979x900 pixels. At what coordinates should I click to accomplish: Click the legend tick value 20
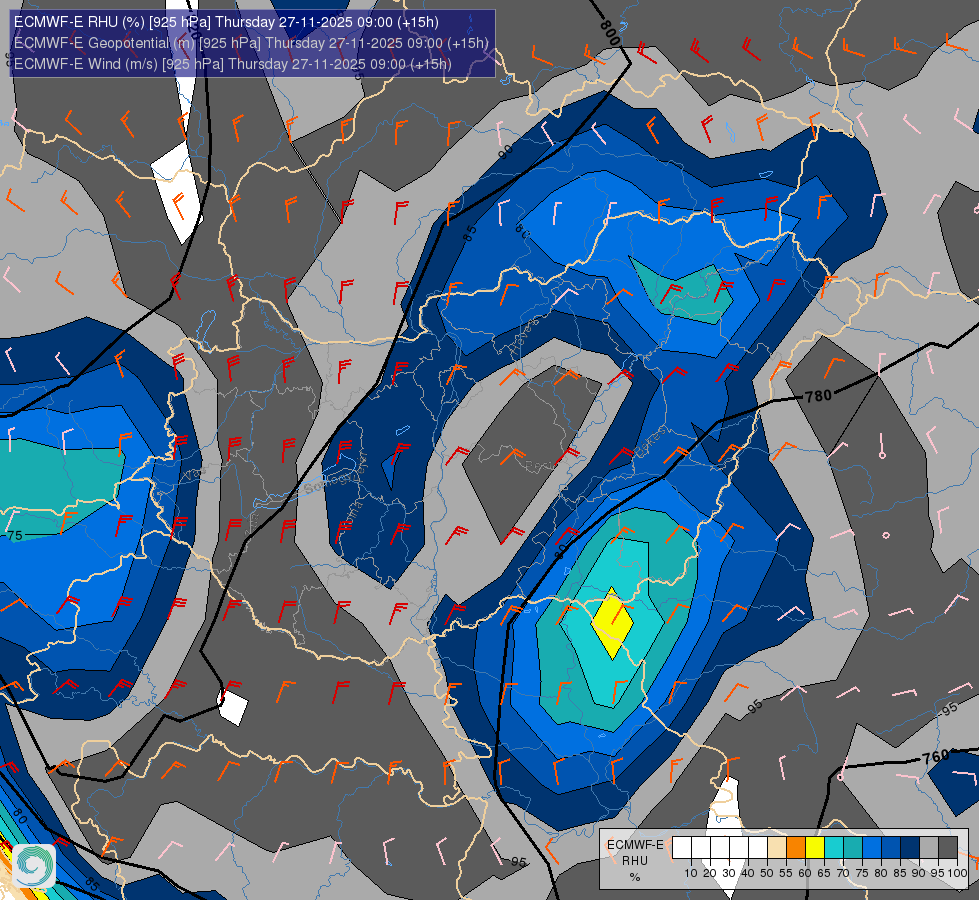(x=710, y=873)
